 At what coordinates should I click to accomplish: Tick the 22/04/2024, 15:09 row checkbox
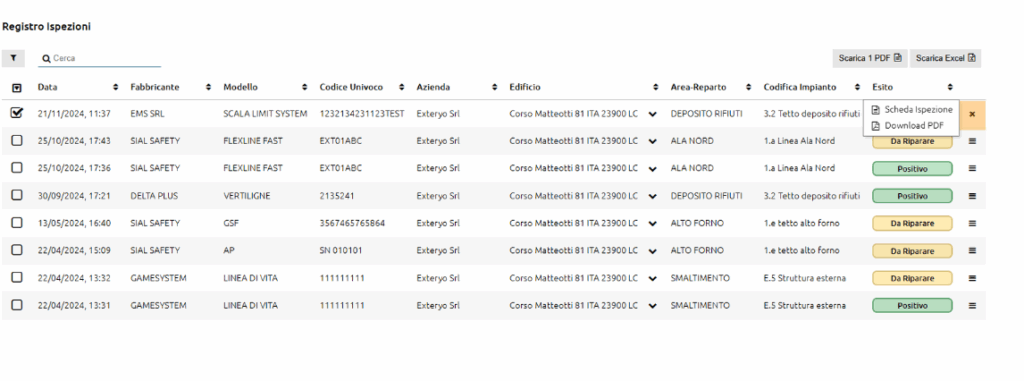[x=17, y=250]
